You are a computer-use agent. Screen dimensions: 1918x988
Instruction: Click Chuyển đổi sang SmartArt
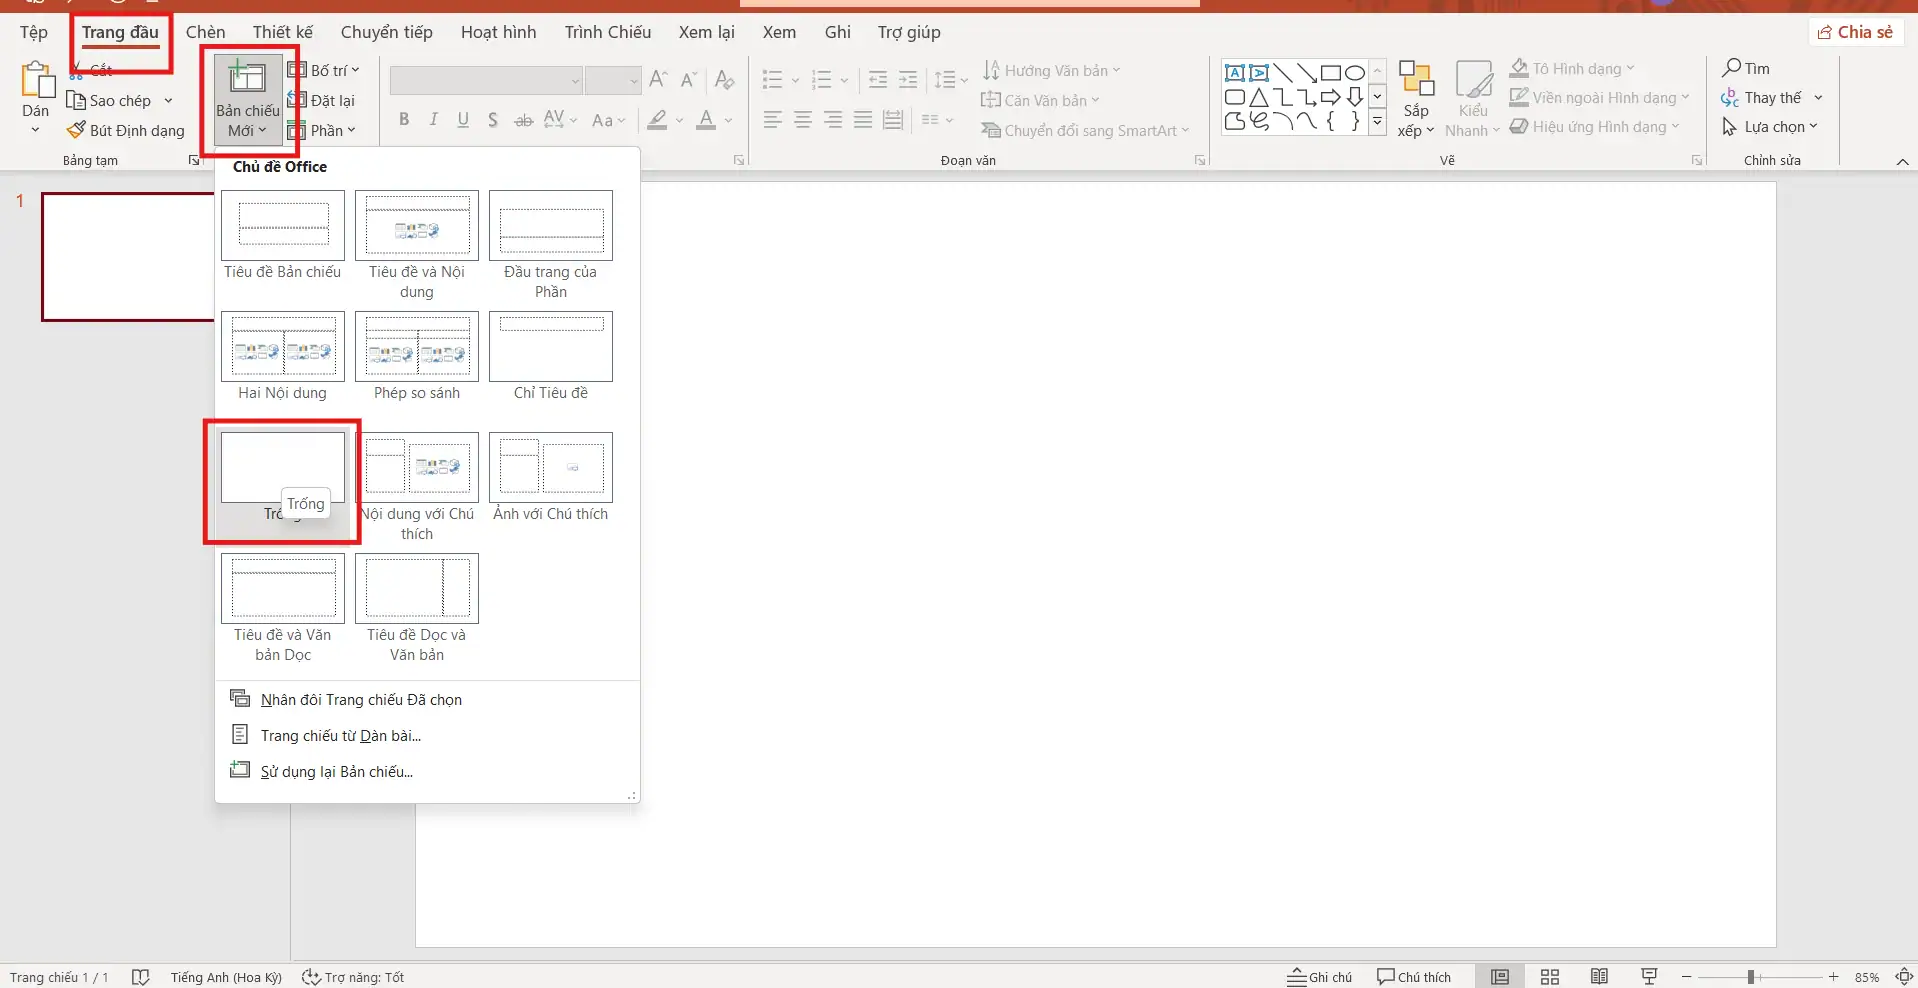pos(1086,130)
